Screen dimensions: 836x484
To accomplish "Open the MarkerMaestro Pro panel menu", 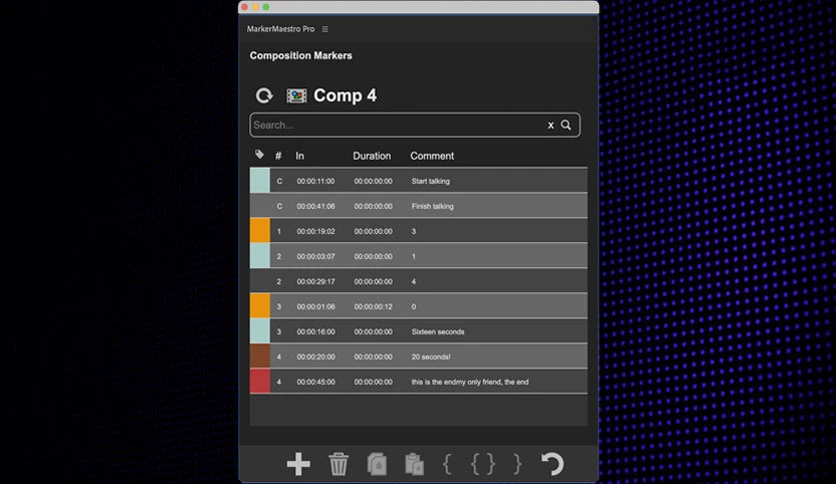I will click(x=325, y=29).
